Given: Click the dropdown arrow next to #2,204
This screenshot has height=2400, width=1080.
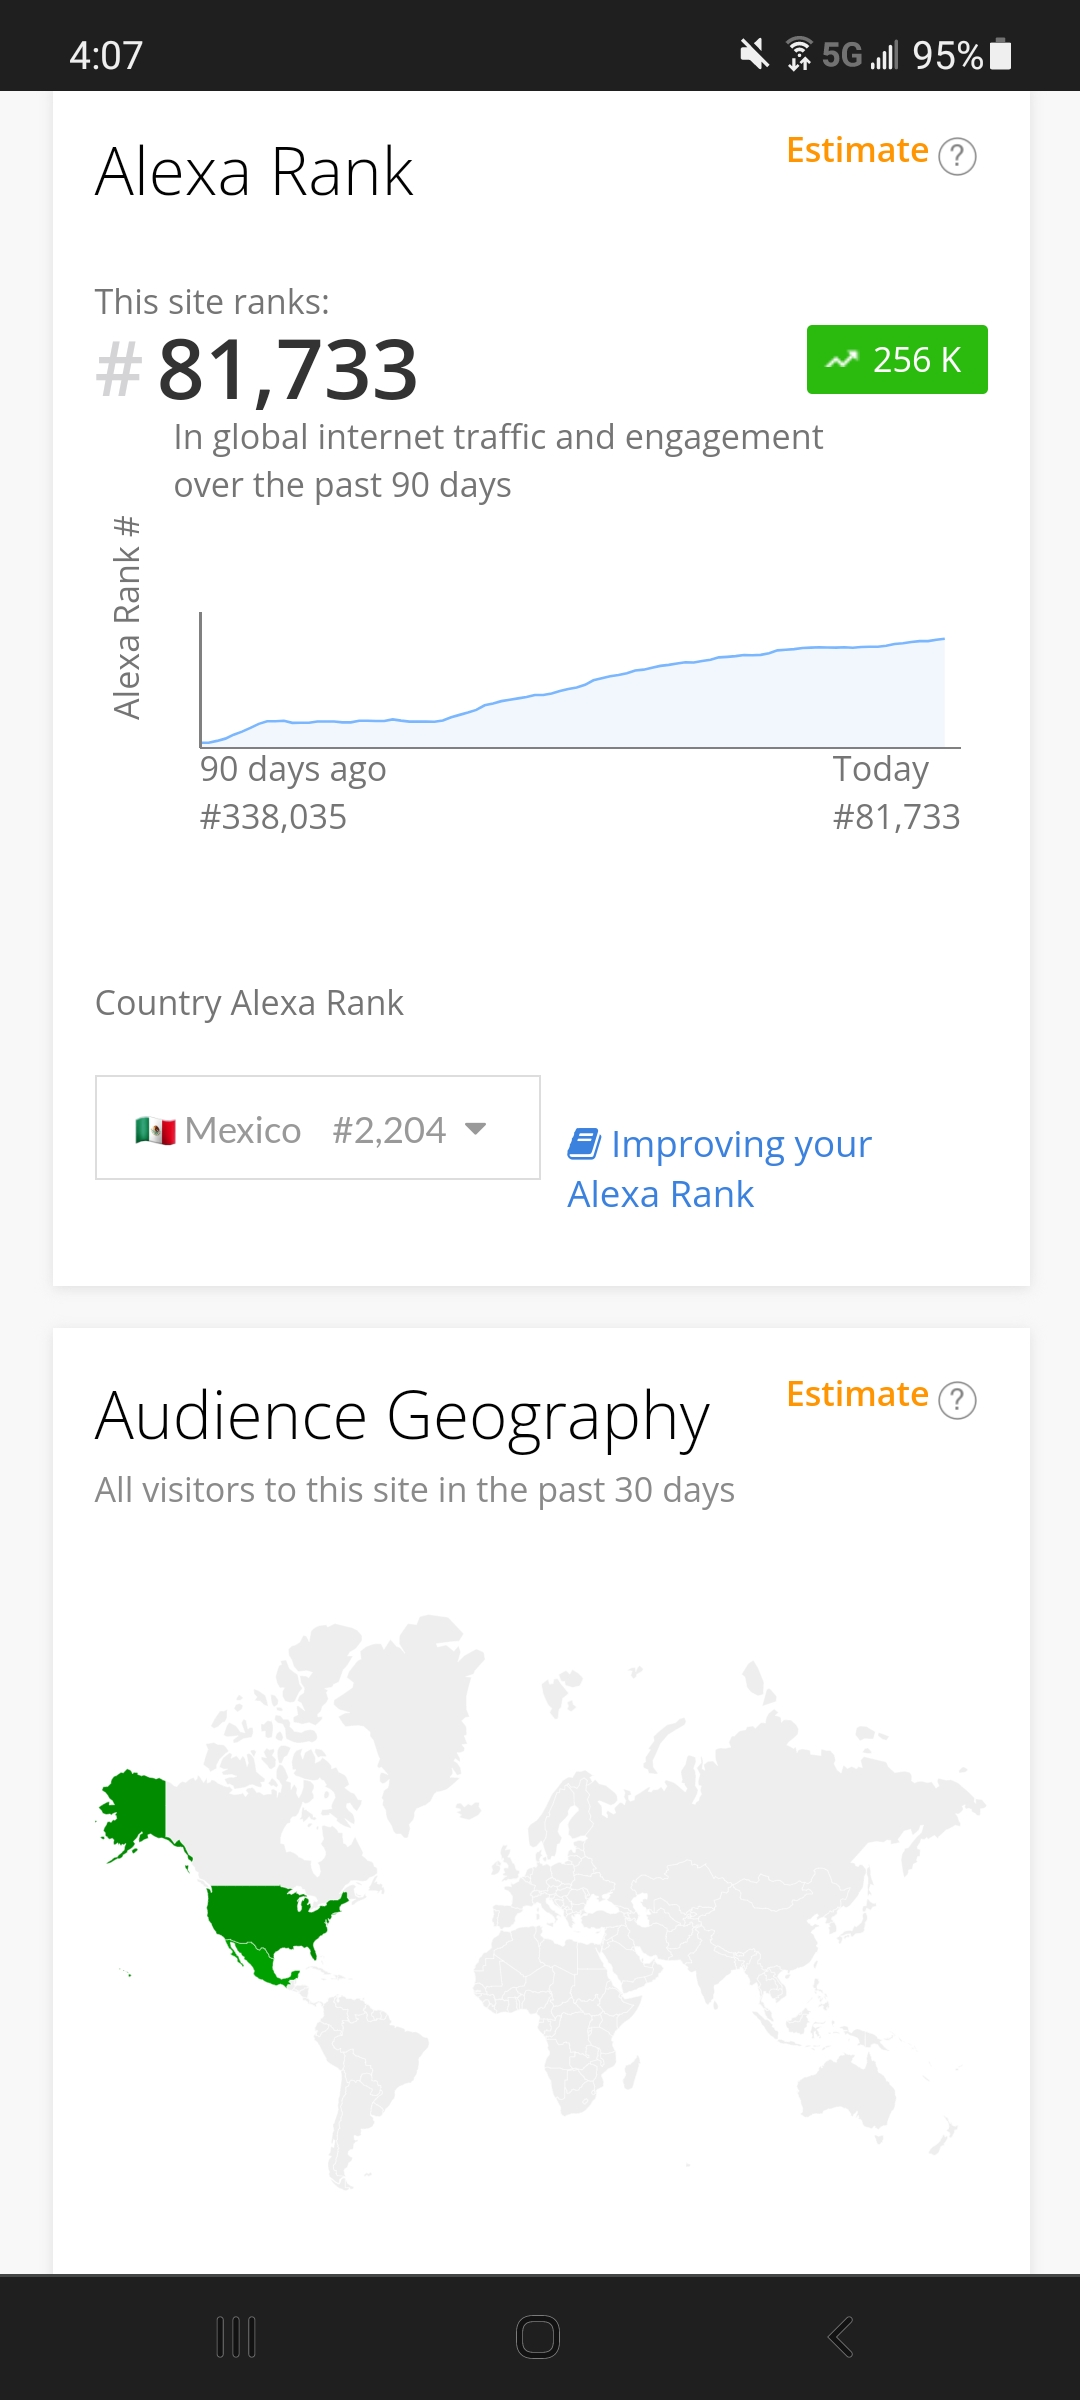Looking at the screenshot, I should tap(476, 1129).
